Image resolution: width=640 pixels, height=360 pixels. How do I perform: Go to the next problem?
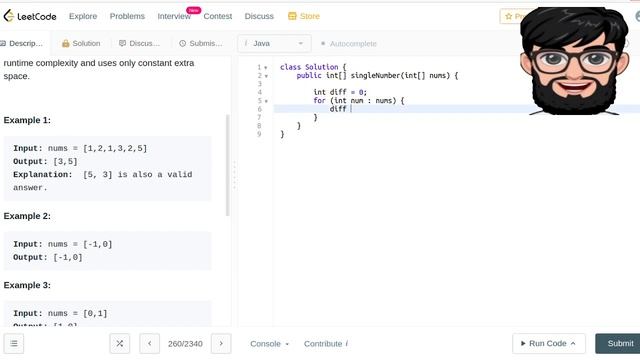pyautogui.click(x=221, y=344)
